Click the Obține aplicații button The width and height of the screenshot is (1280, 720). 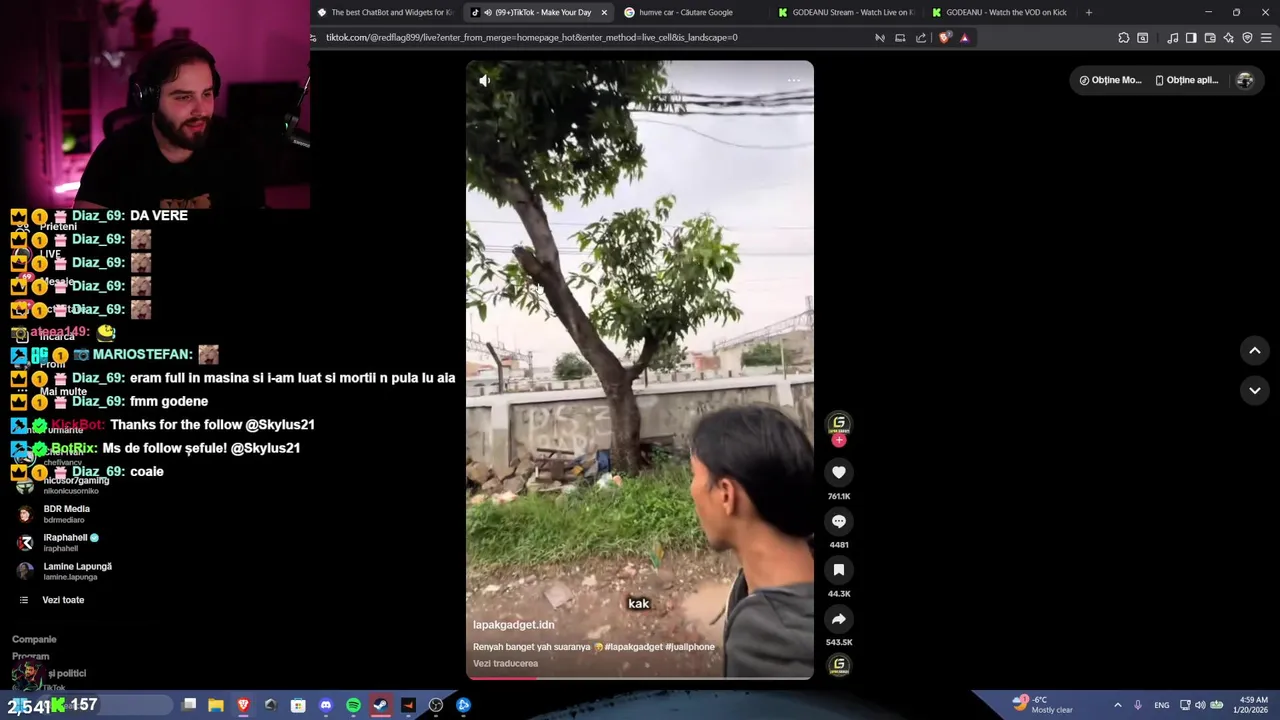click(1187, 80)
